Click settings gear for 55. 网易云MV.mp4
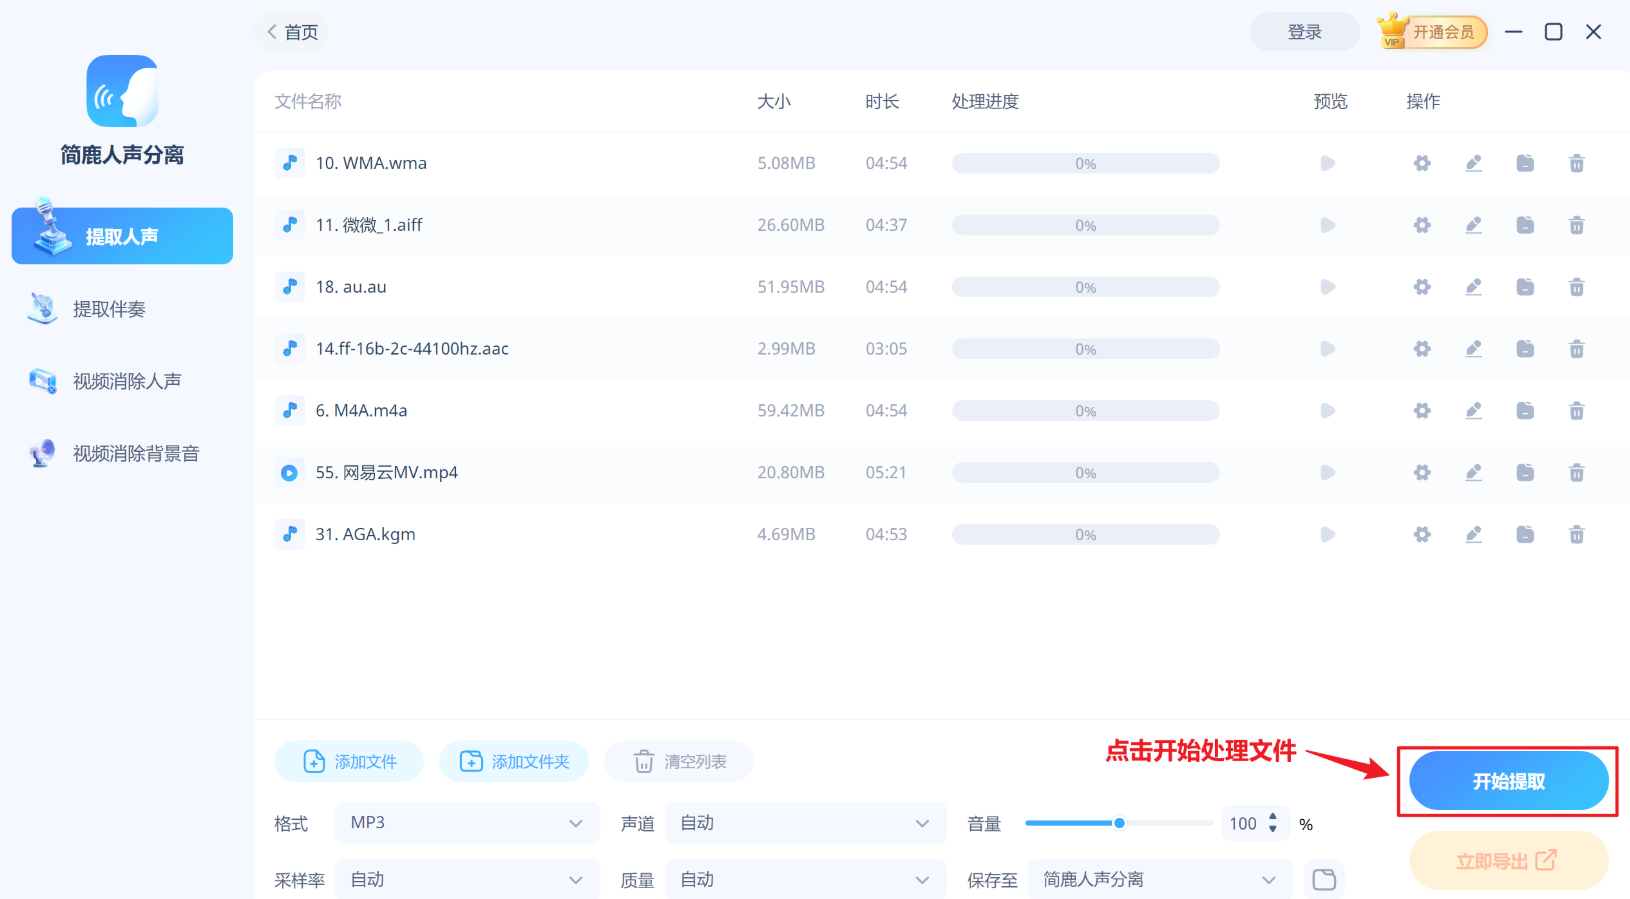 pyautogui.click(x=1421, y=473)
